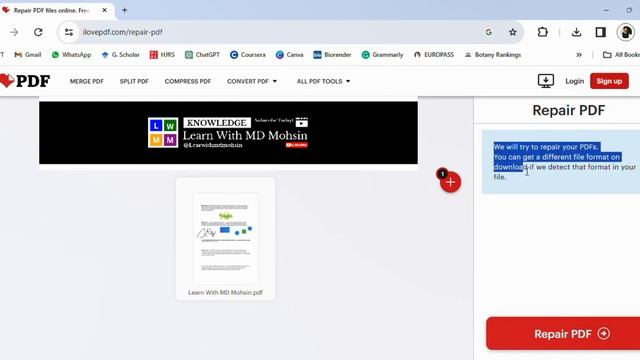Image resolution: width=640 pixels, height=360 pixels.
Task: Click the Login link
Action: tap(574, 81)
